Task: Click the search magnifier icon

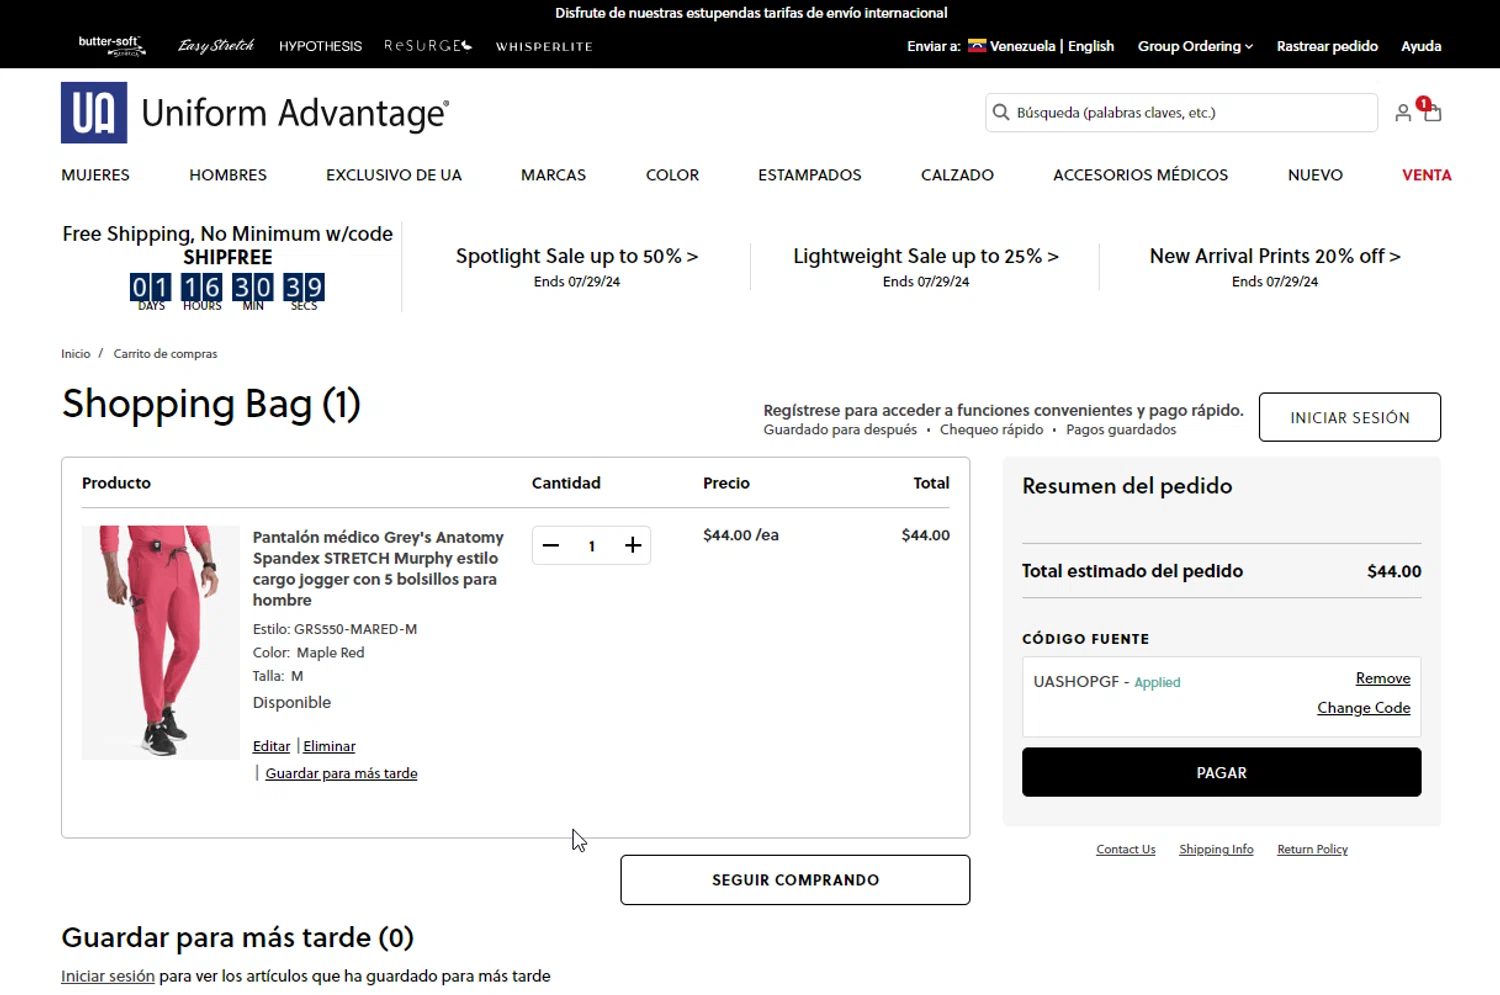Action: tap(1000, 112)
